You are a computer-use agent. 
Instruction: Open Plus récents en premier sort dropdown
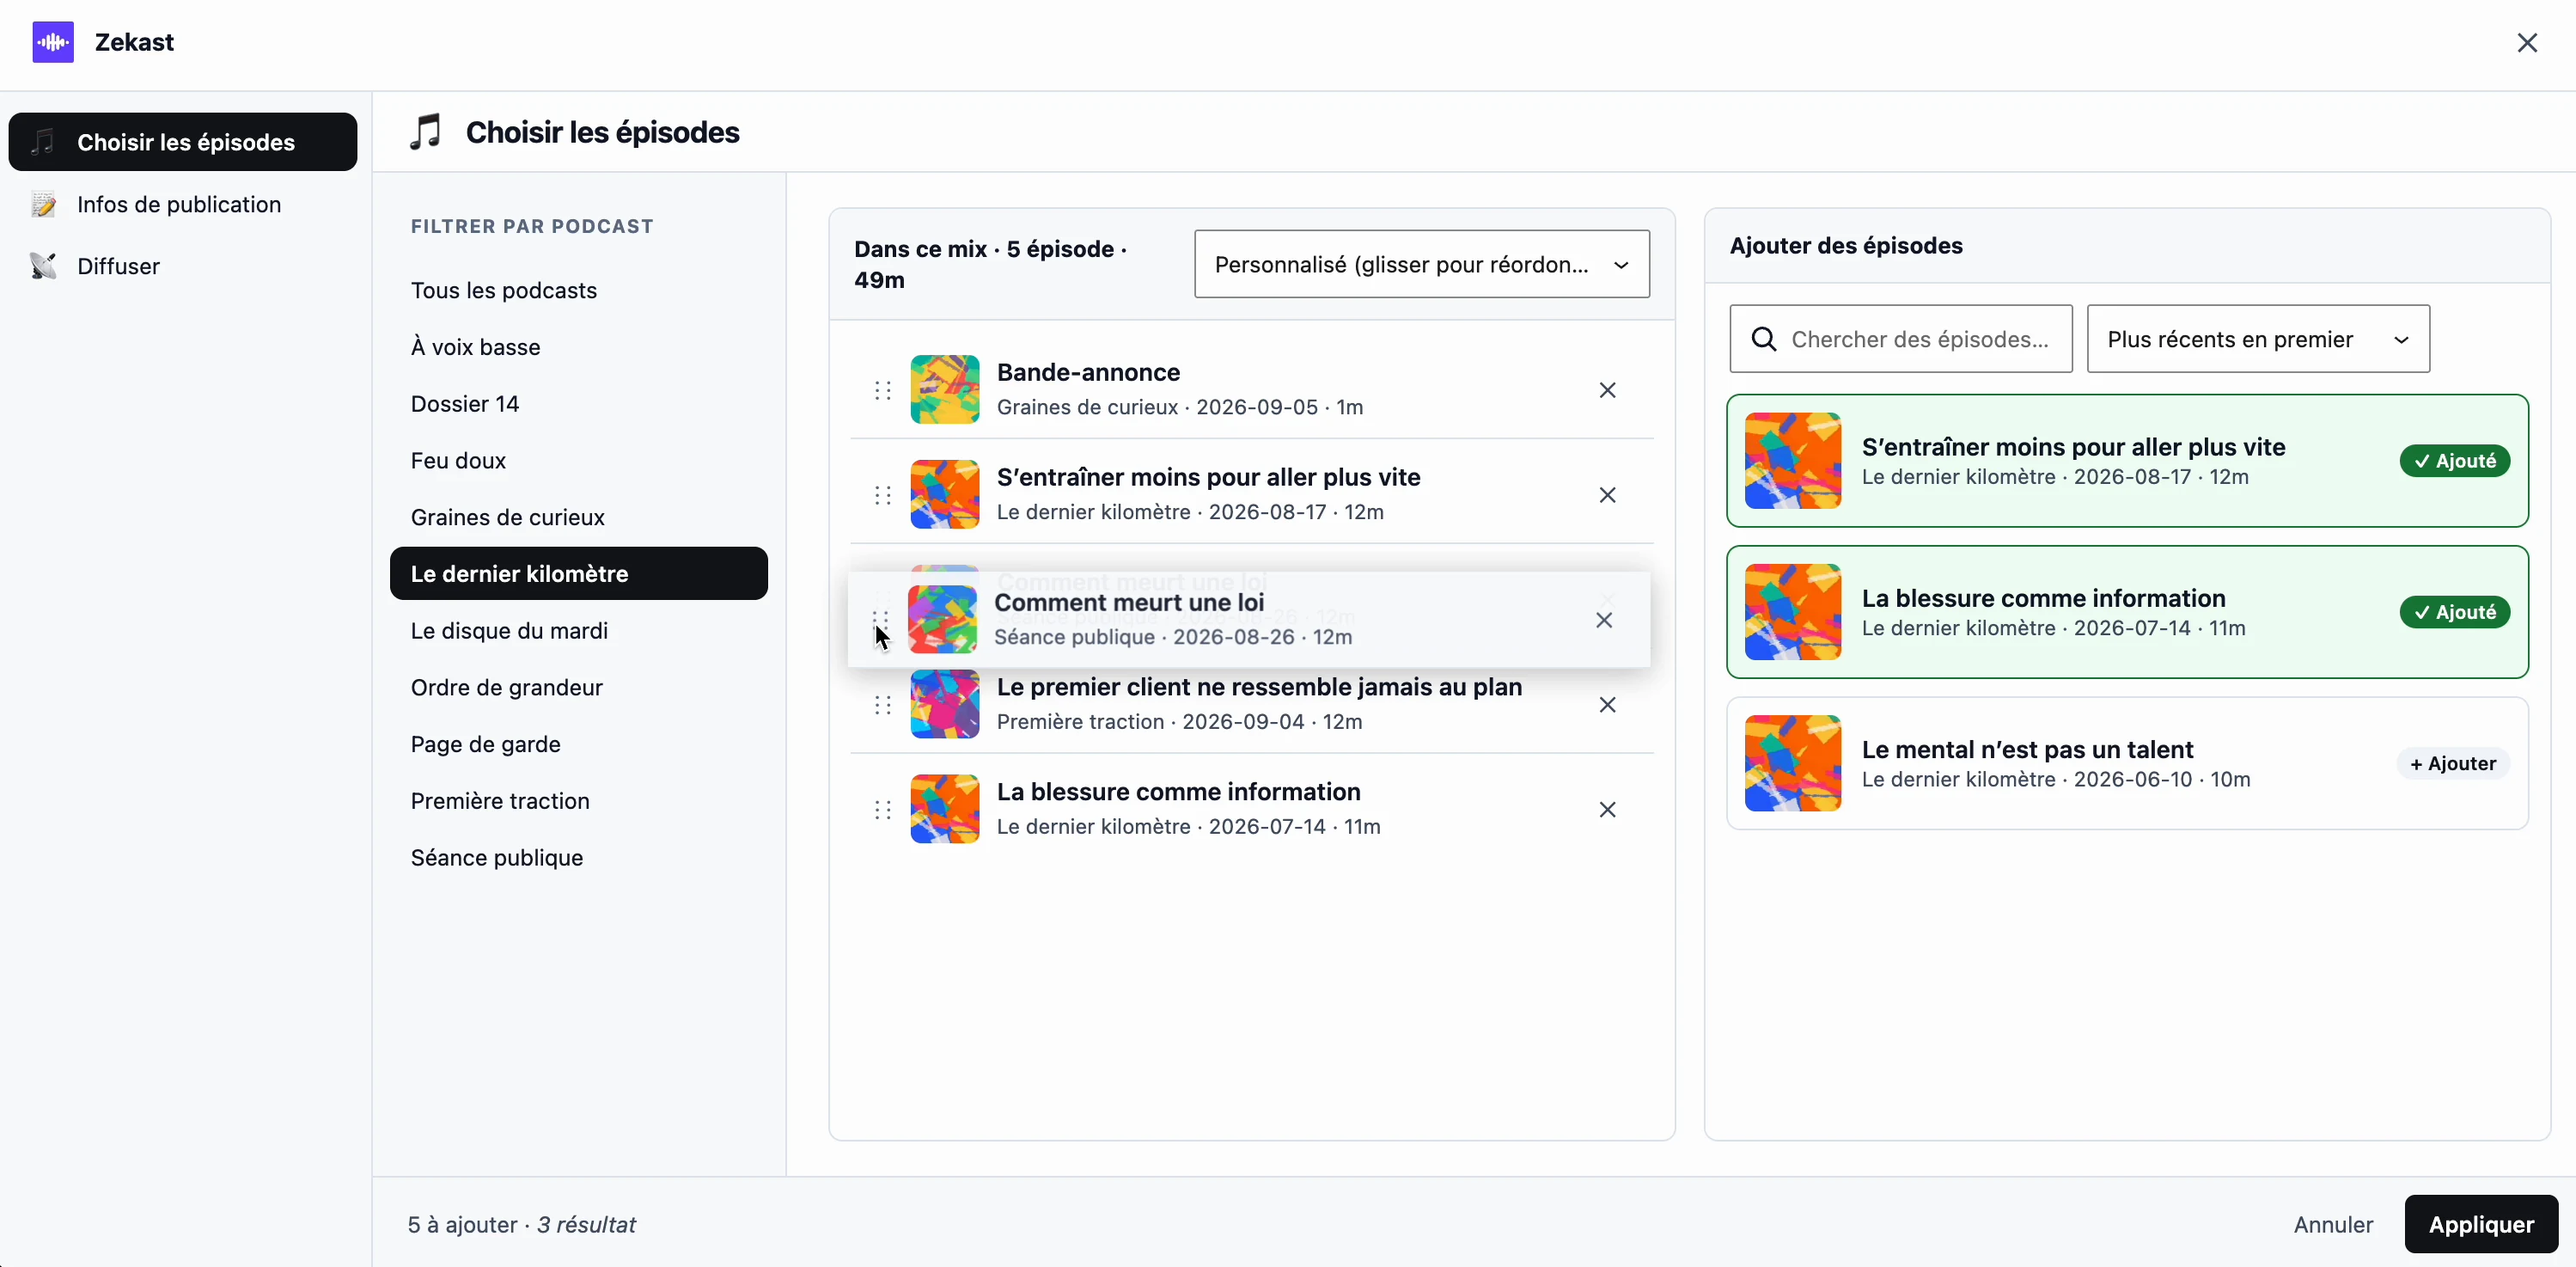click(x=2258, y=339)
